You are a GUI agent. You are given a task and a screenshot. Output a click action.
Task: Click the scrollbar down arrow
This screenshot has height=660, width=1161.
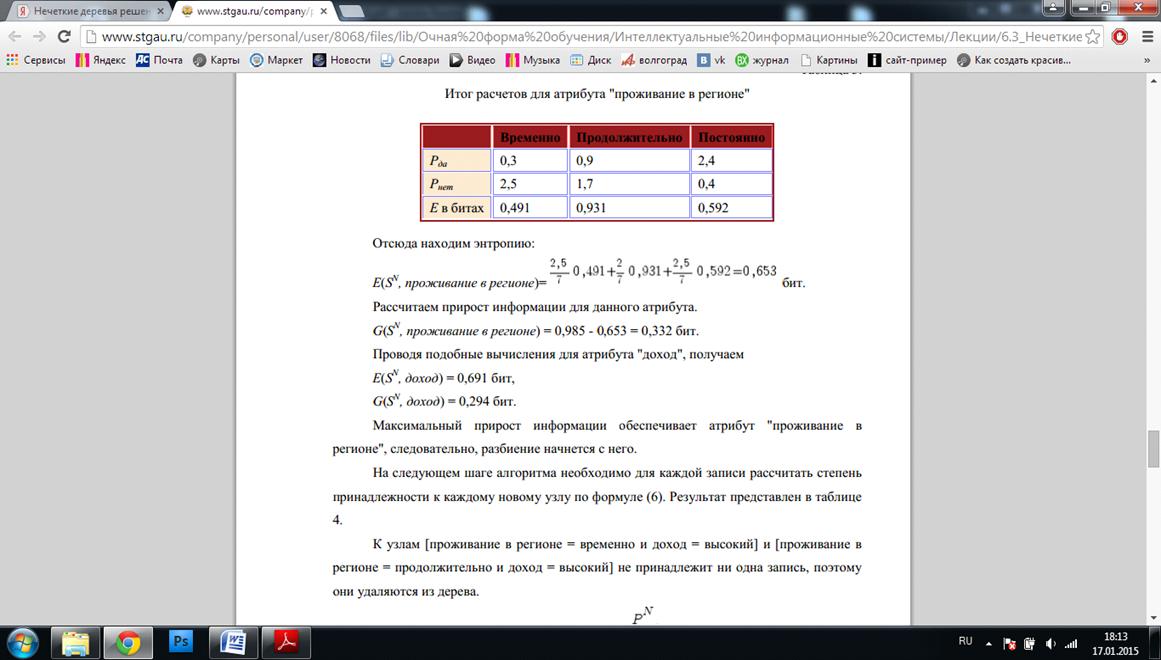tap(1153, 618)
